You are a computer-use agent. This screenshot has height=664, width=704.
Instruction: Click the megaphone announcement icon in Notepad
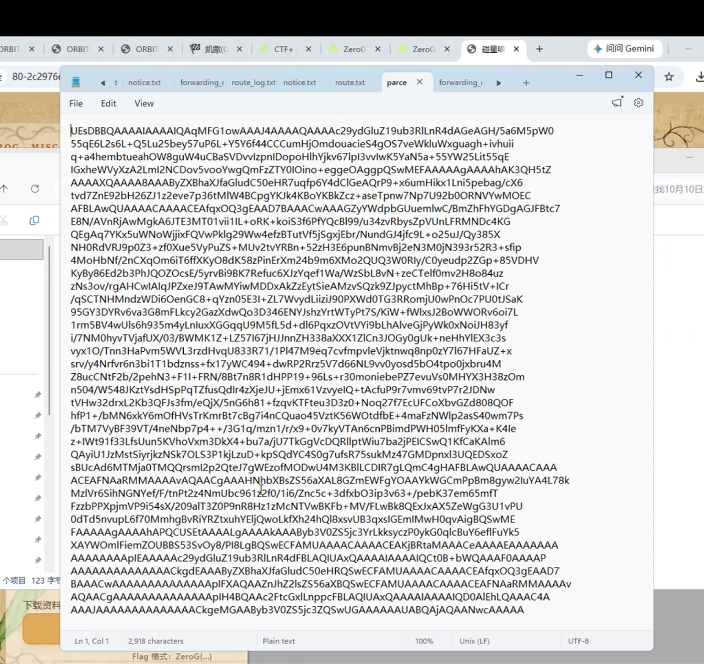click(617, 102)
